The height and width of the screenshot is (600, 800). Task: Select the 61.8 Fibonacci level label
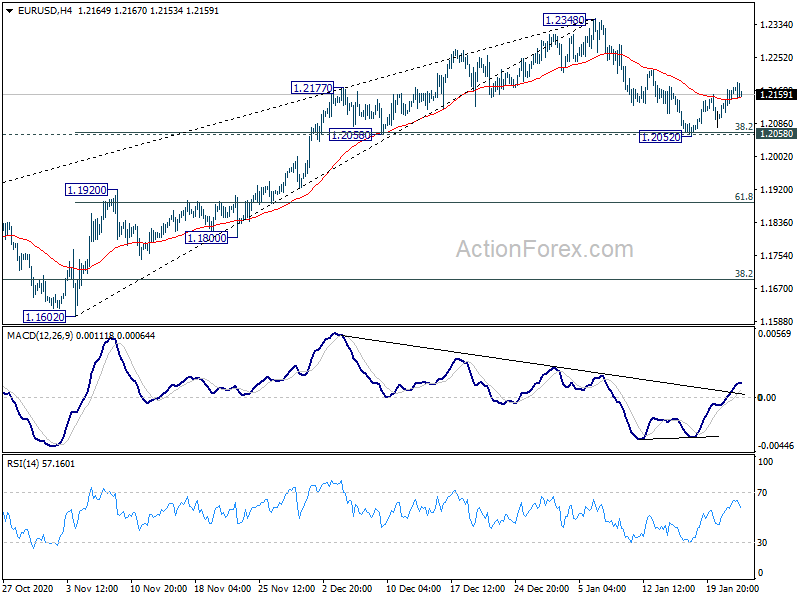[743, 196]
